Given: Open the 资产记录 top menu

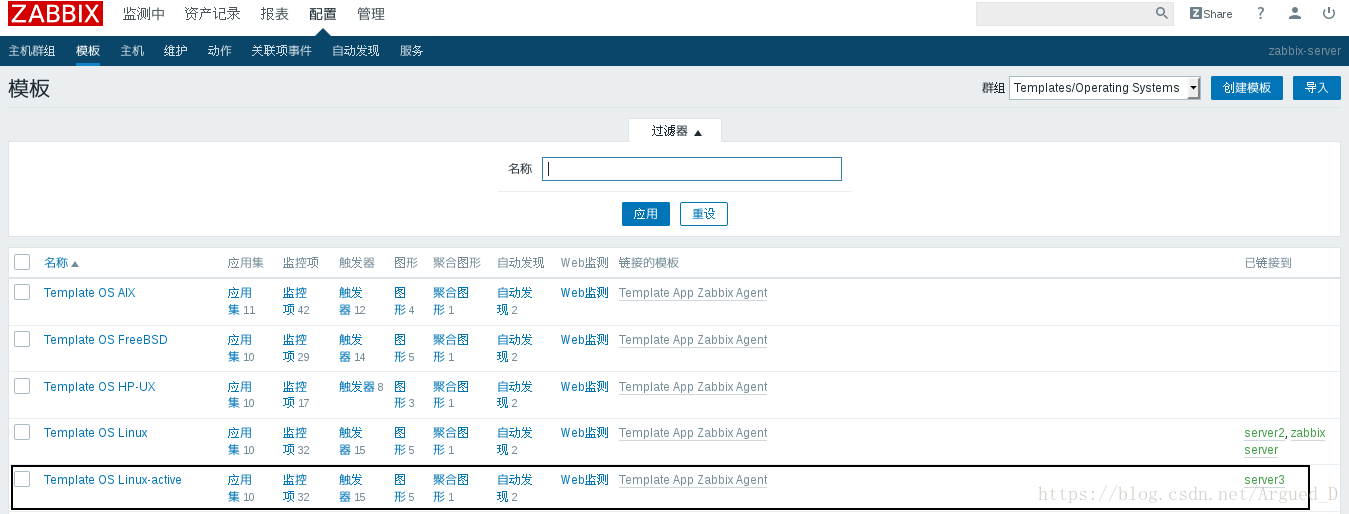Looking at the screenshot, I should pyautogui.click(x=212, y=14).
